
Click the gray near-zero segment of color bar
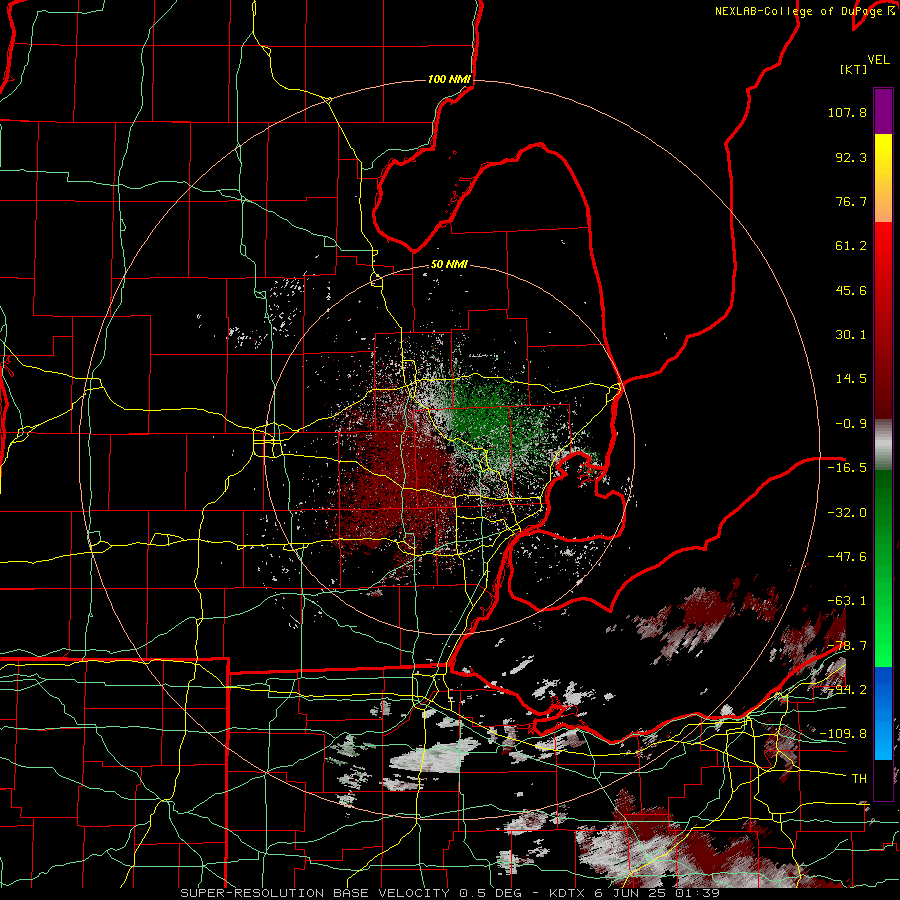click(x=883, y=444)
